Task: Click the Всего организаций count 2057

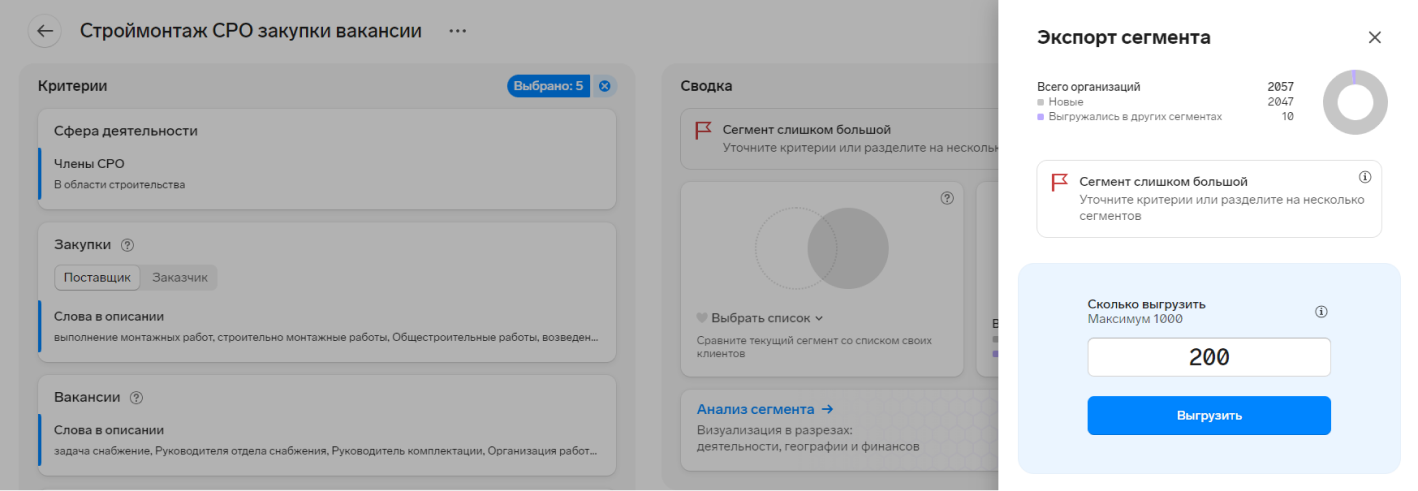Action: (x=1280, y=87)
